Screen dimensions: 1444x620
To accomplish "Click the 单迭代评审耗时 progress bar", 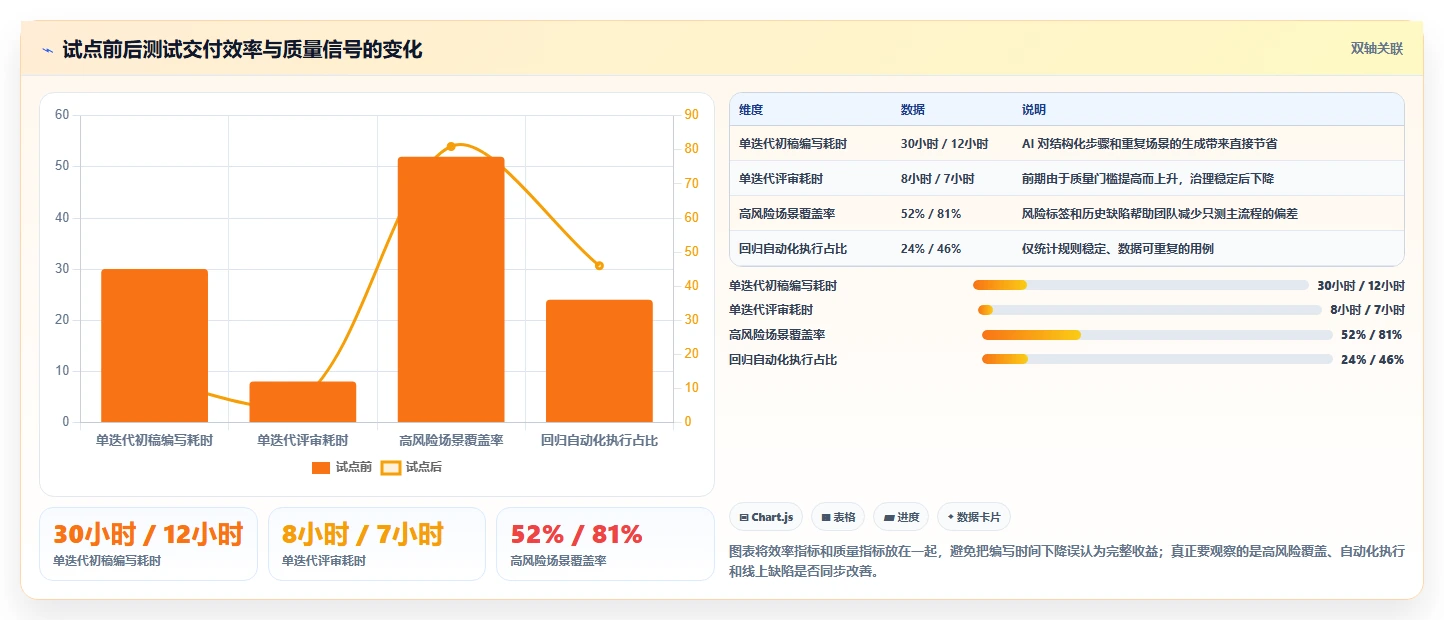I will [1150, 310].
